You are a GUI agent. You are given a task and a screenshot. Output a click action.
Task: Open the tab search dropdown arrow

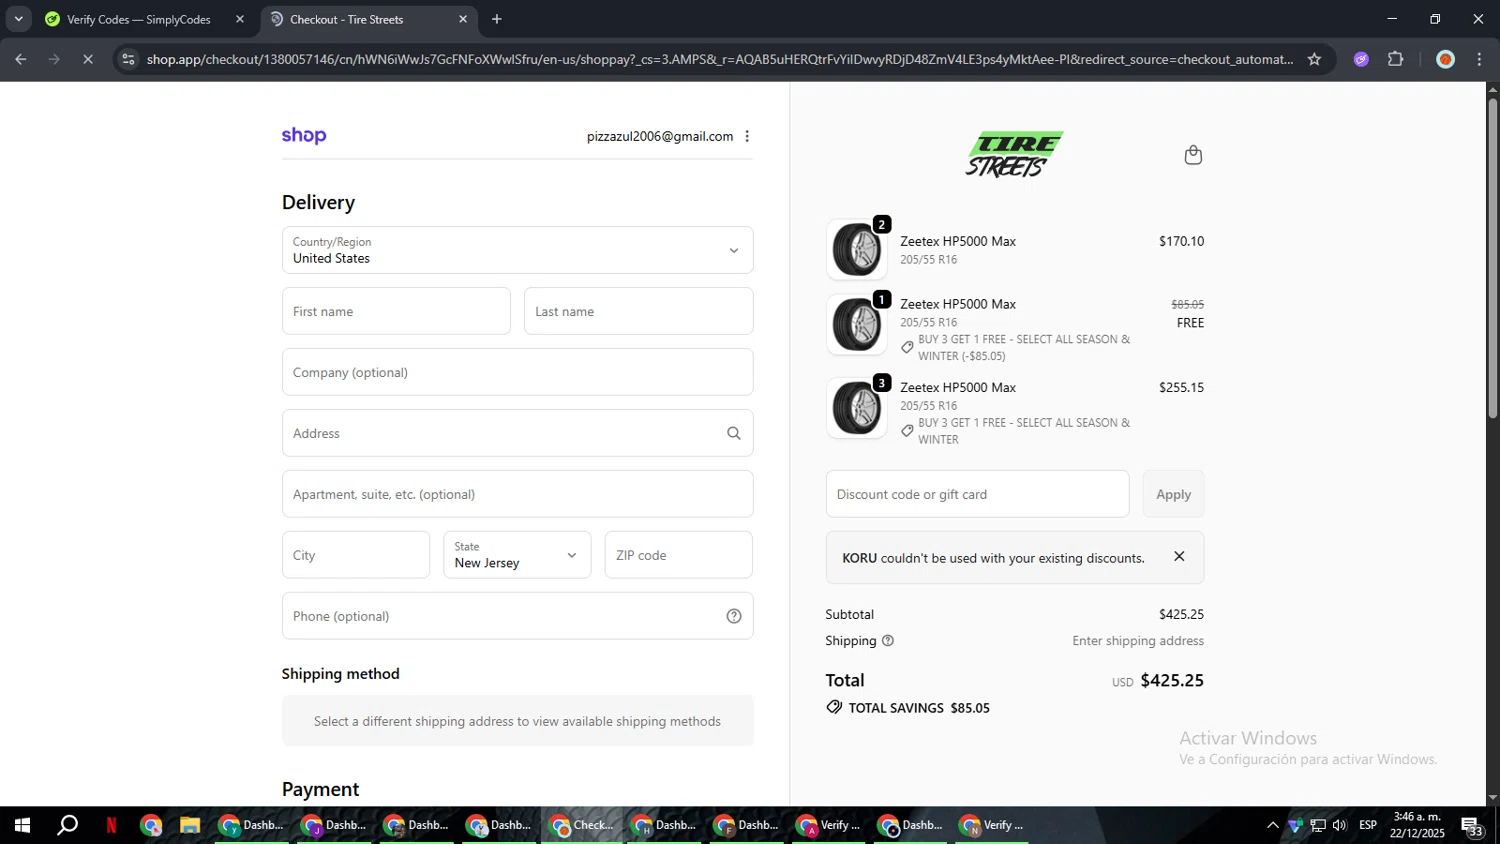pyautogui.click(x=18, y=19)
